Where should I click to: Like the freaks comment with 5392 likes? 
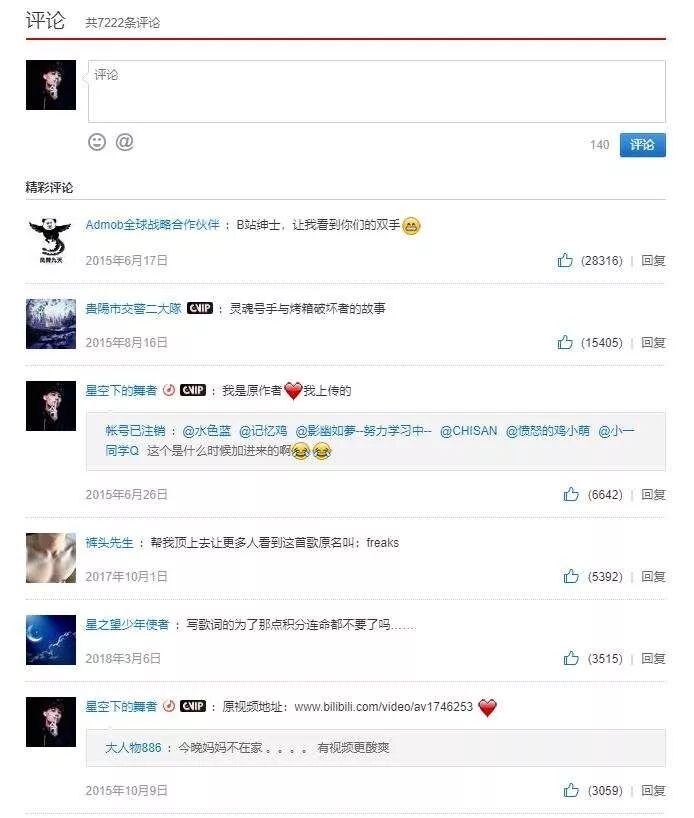tap(571, 575)
